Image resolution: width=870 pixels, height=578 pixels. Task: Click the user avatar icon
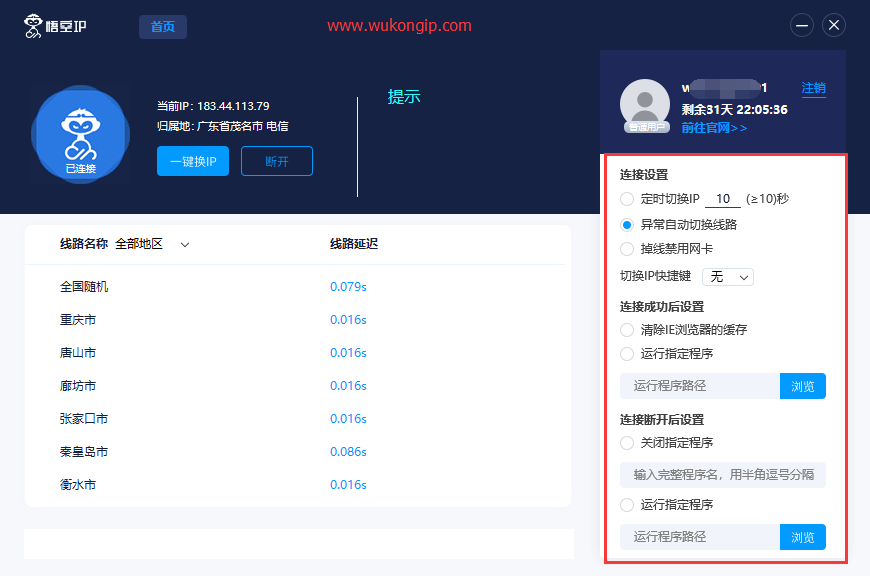coord(645,104)
